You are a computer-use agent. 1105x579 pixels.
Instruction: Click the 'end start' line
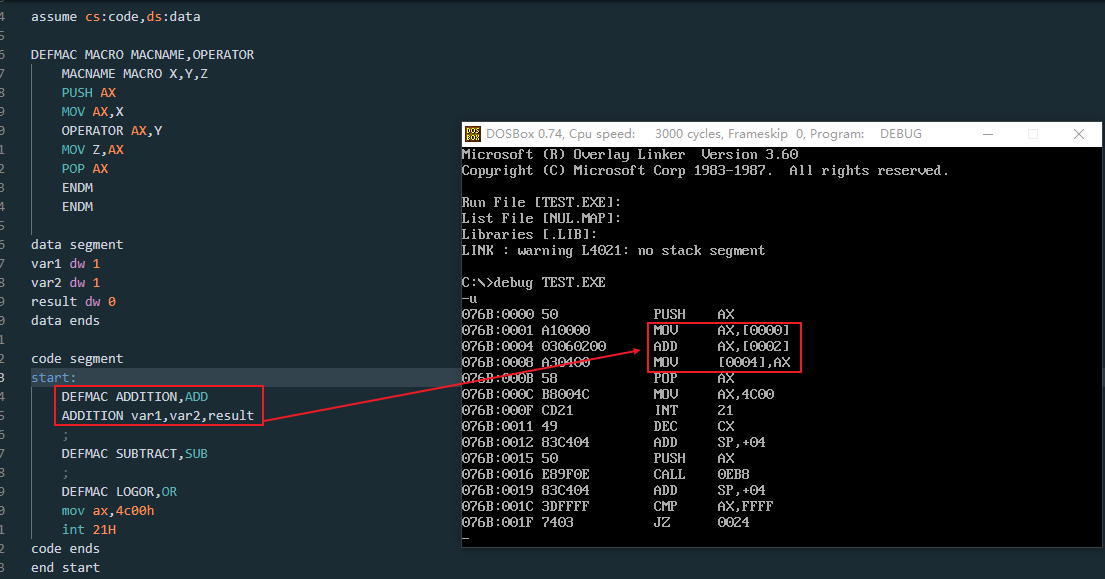pyautogui.click(x=66, y=568)
